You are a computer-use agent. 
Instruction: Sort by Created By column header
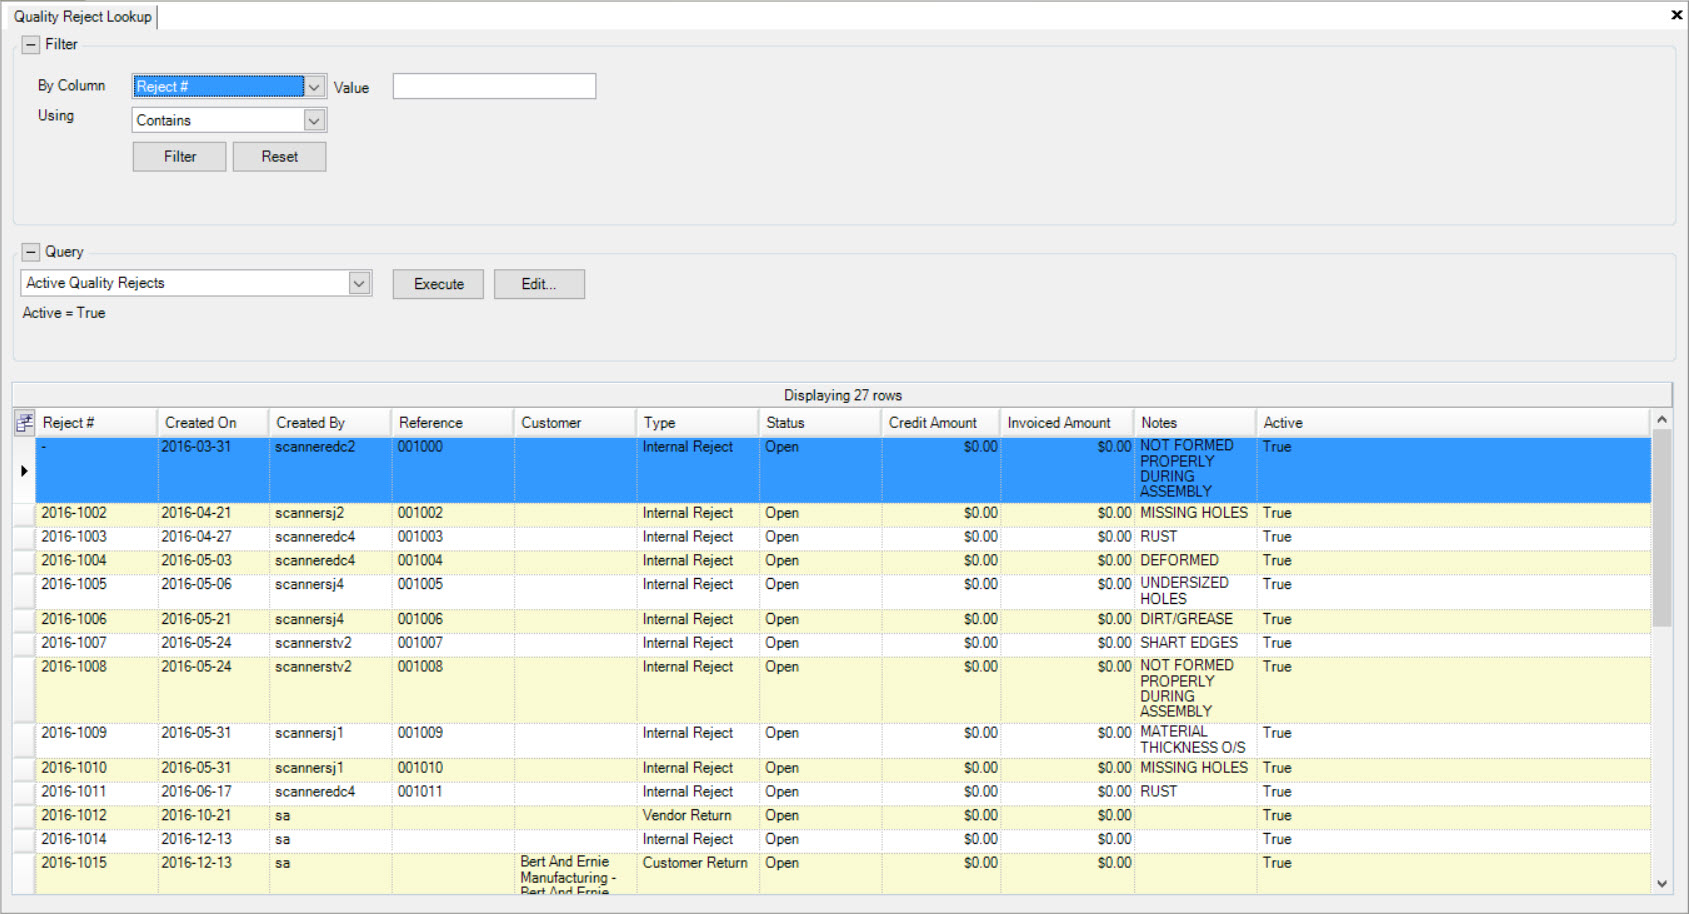click(x=330, y=422)
